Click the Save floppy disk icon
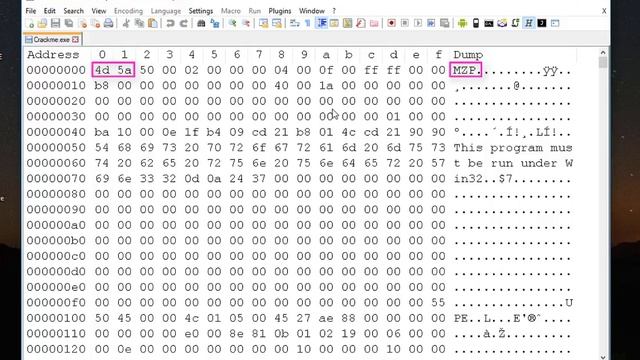 [x=56, y=24]
